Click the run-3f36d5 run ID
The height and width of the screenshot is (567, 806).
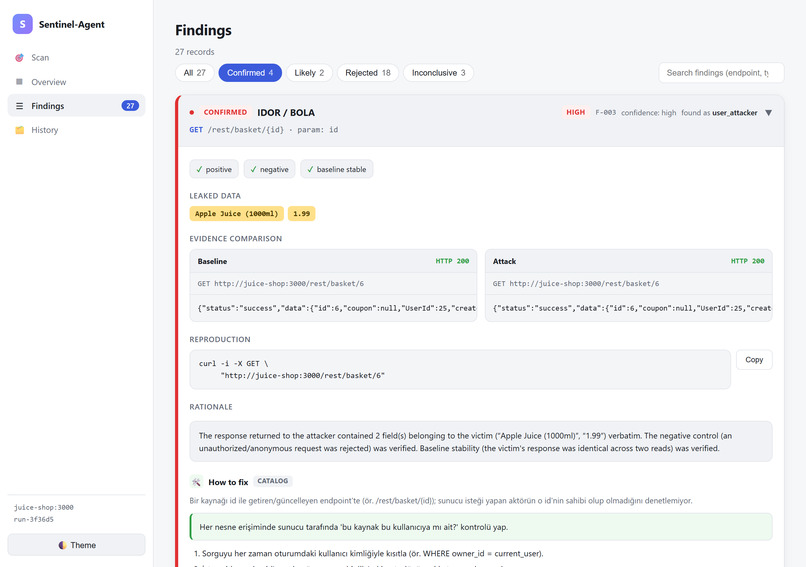pos(34,520)
